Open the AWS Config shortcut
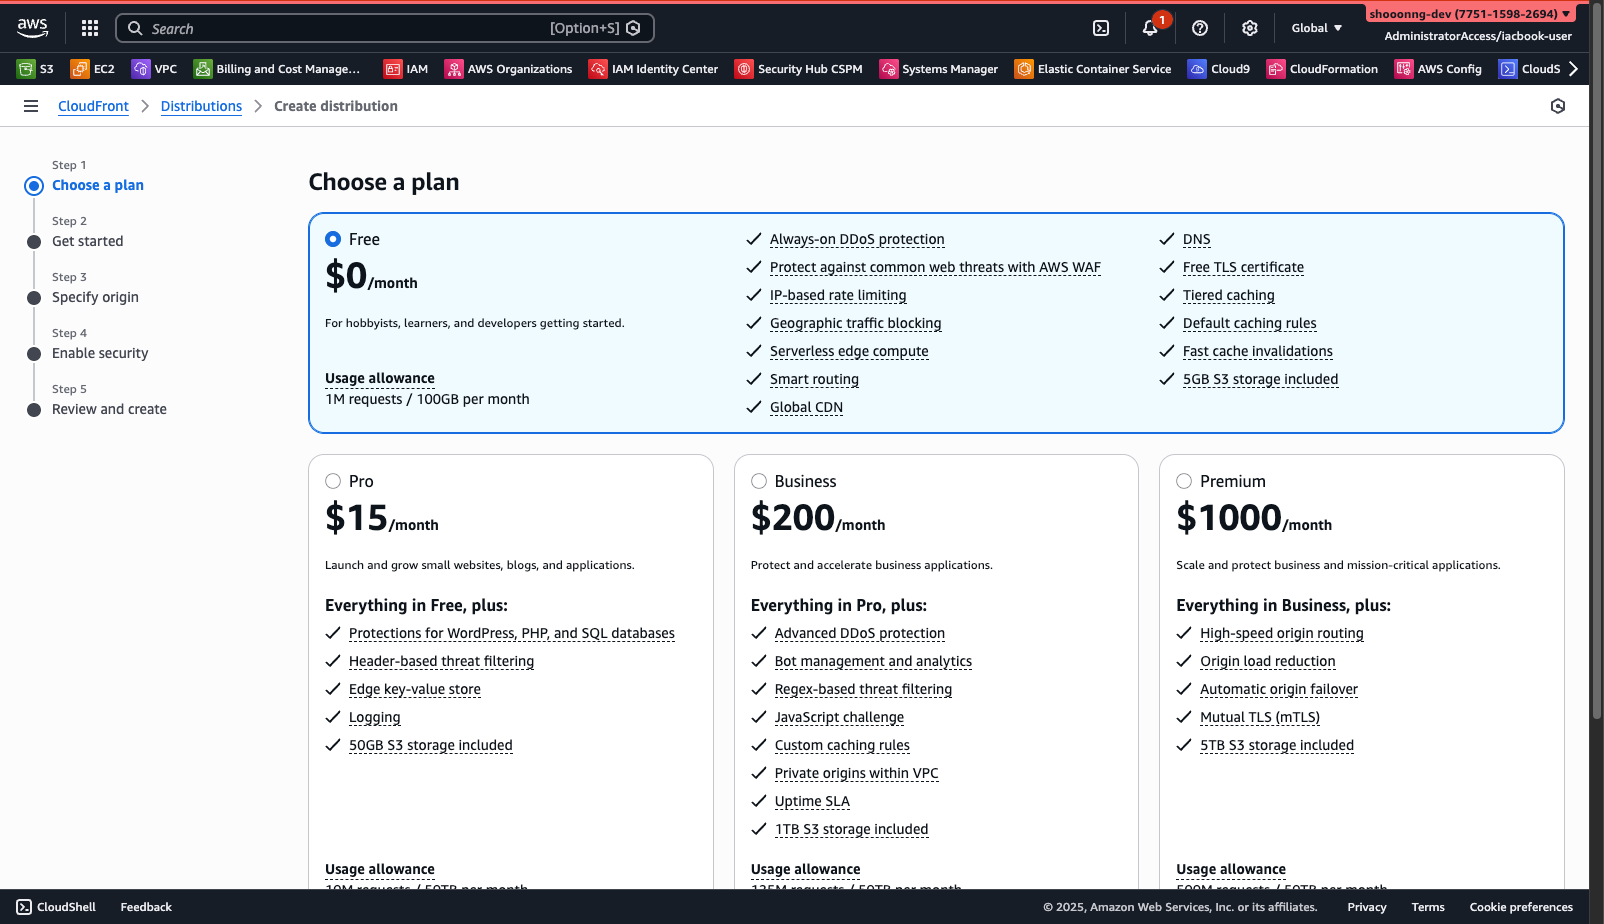The width and height of the screenshot is (1604, 924). [1439, 69]
